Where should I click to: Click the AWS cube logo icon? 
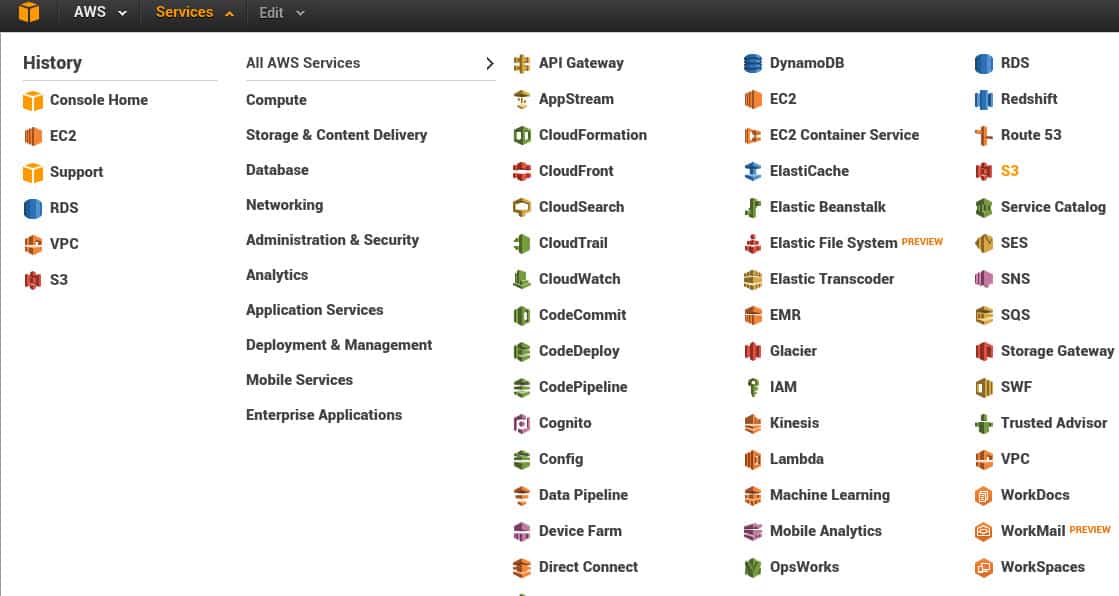28,13
